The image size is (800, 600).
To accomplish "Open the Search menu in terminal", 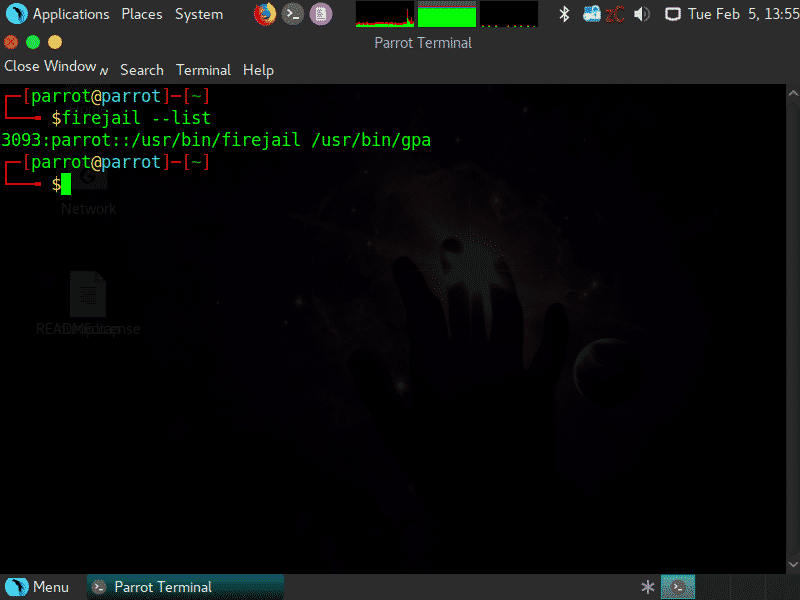I will tap(142, 70).
